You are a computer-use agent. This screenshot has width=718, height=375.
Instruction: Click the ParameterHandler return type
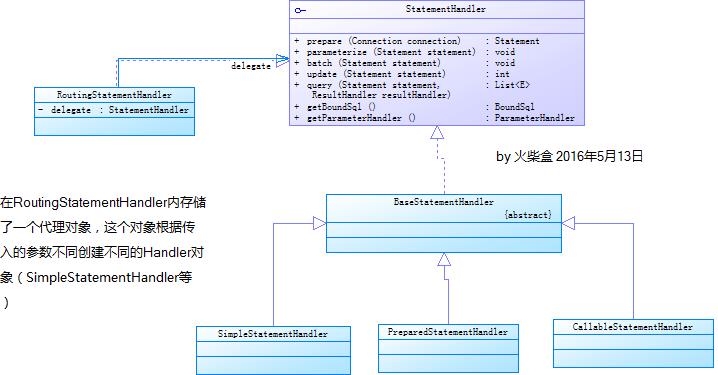tap(534, 118)
